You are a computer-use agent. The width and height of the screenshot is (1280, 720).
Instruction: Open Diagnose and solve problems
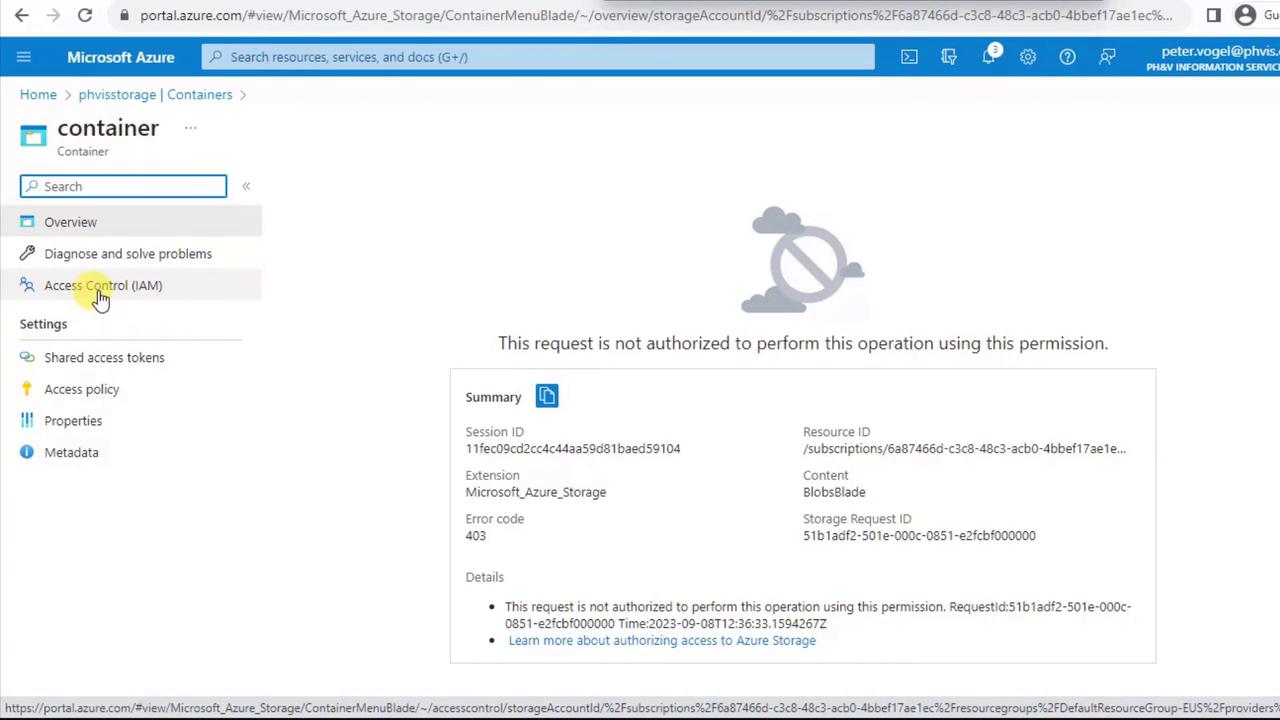point(131,253)
